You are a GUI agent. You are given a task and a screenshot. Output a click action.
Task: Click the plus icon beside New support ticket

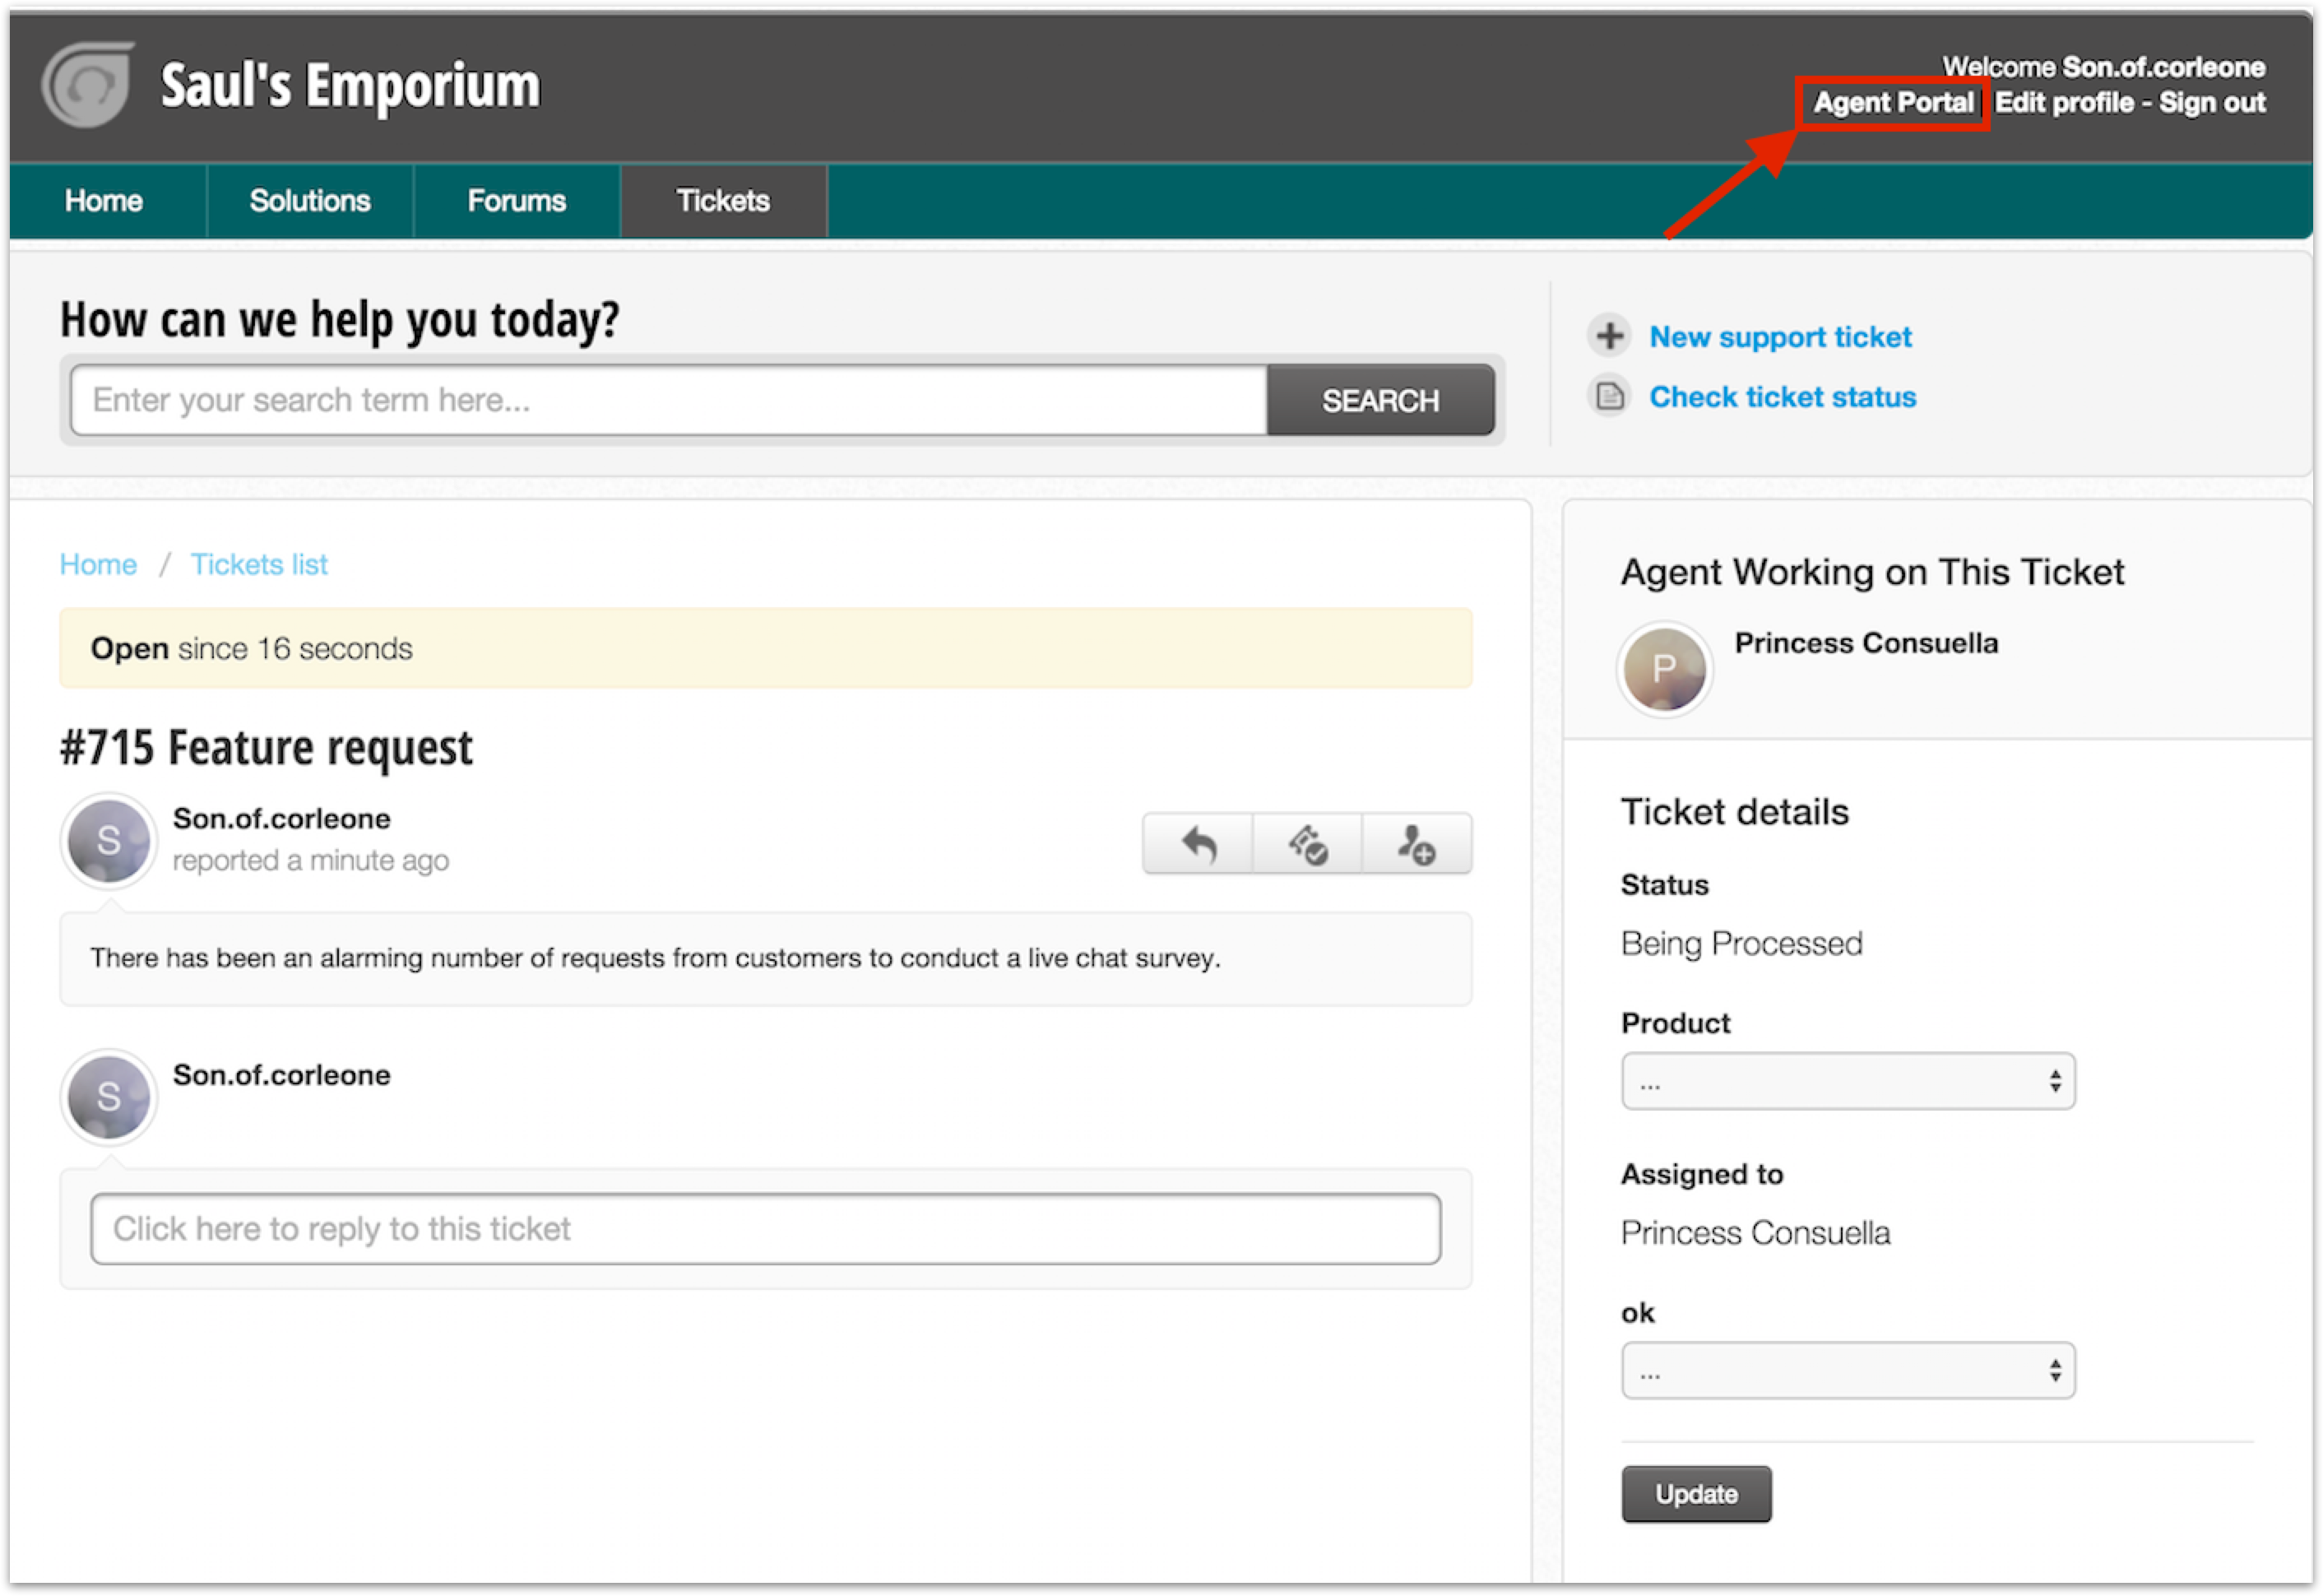[1609, 336]
